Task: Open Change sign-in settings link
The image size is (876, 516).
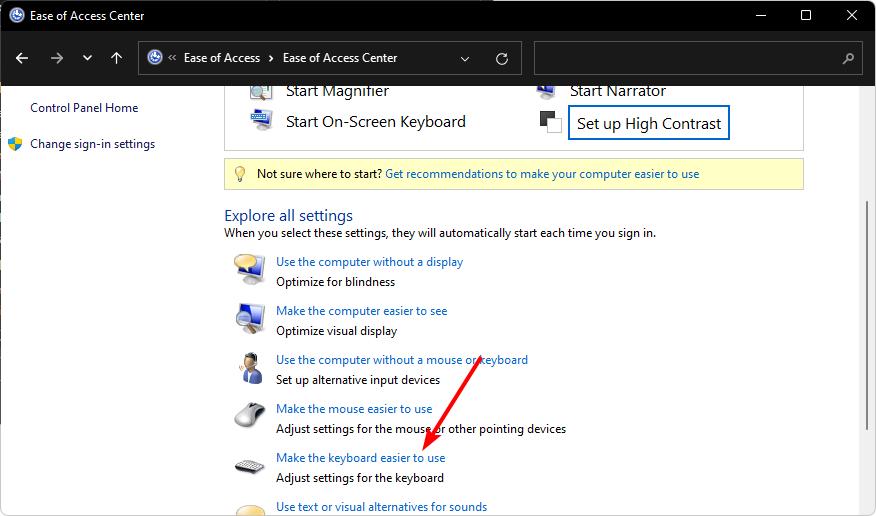Action: point(93,144)
